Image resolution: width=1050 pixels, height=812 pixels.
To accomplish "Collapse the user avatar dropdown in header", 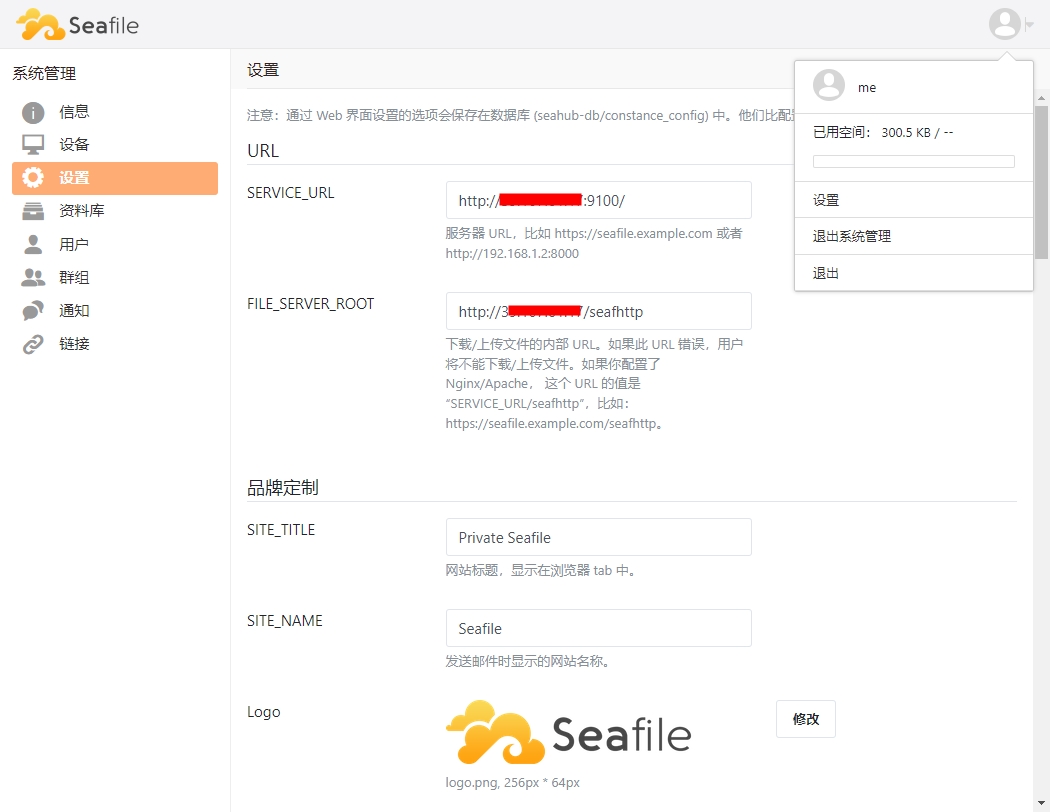I will click(1006, 24).
